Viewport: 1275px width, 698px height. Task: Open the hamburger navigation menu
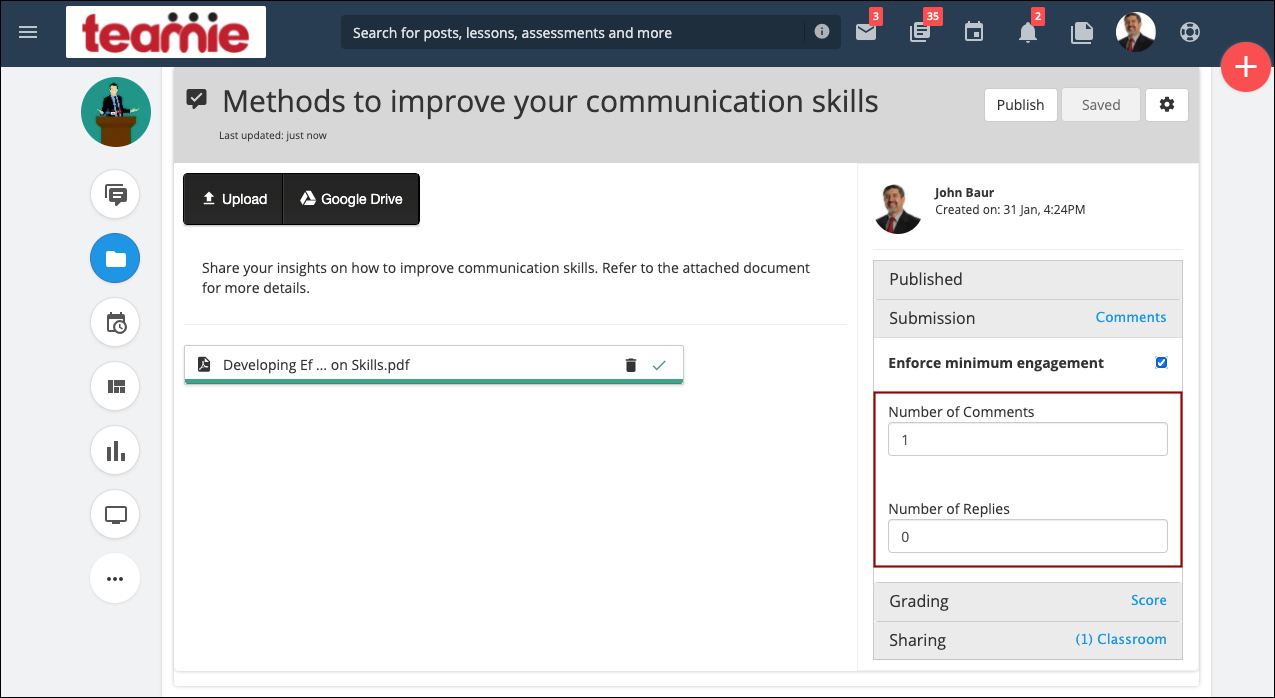(28, 32)
